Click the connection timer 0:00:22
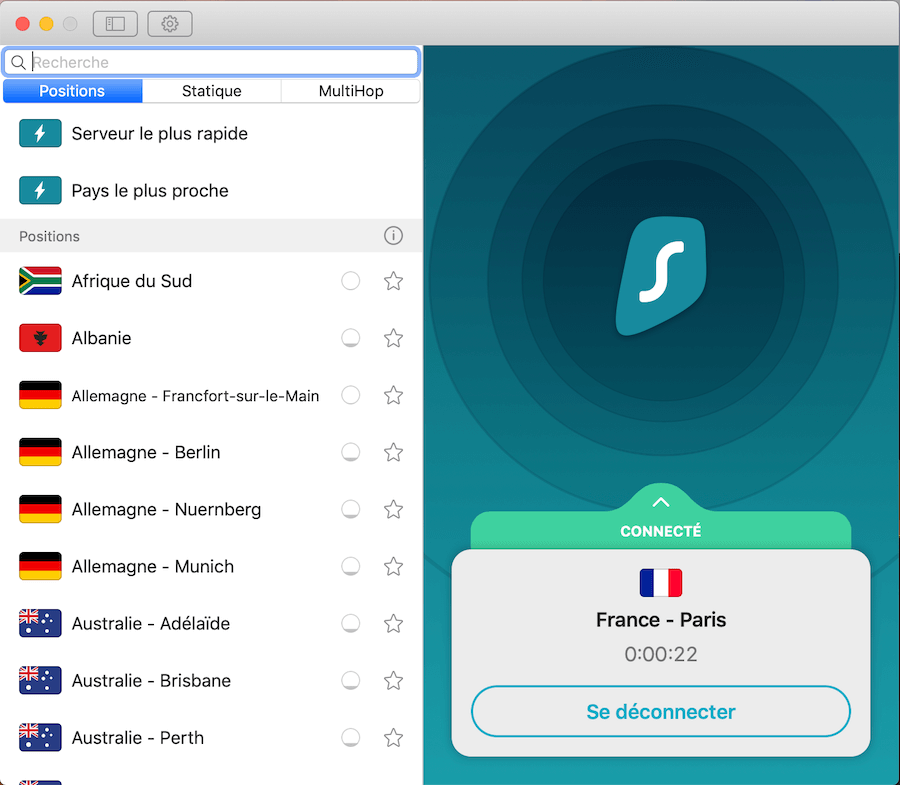Viewport: 900px width, 785px height. (661, 654)
